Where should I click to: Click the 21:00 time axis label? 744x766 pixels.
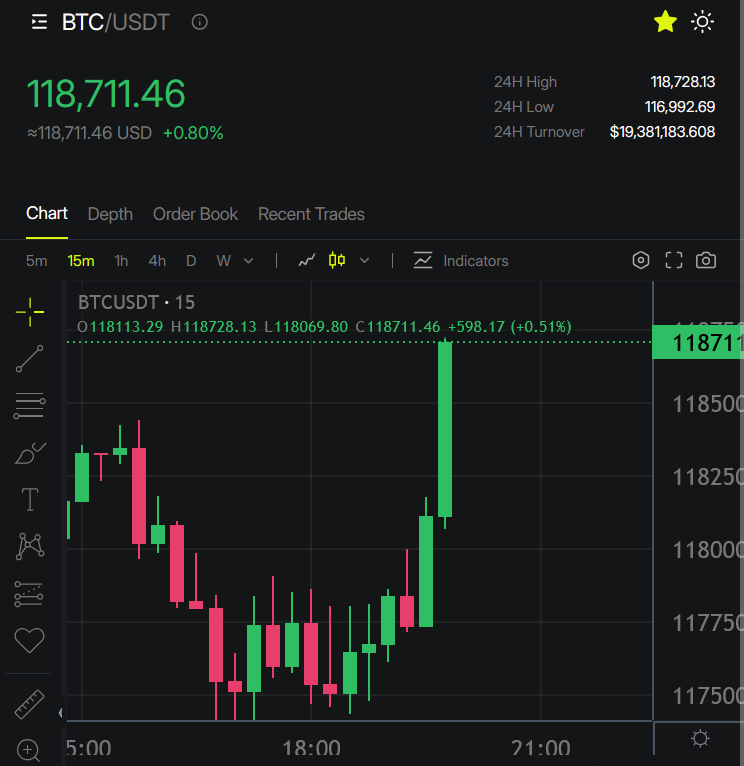tap(541, 748)
